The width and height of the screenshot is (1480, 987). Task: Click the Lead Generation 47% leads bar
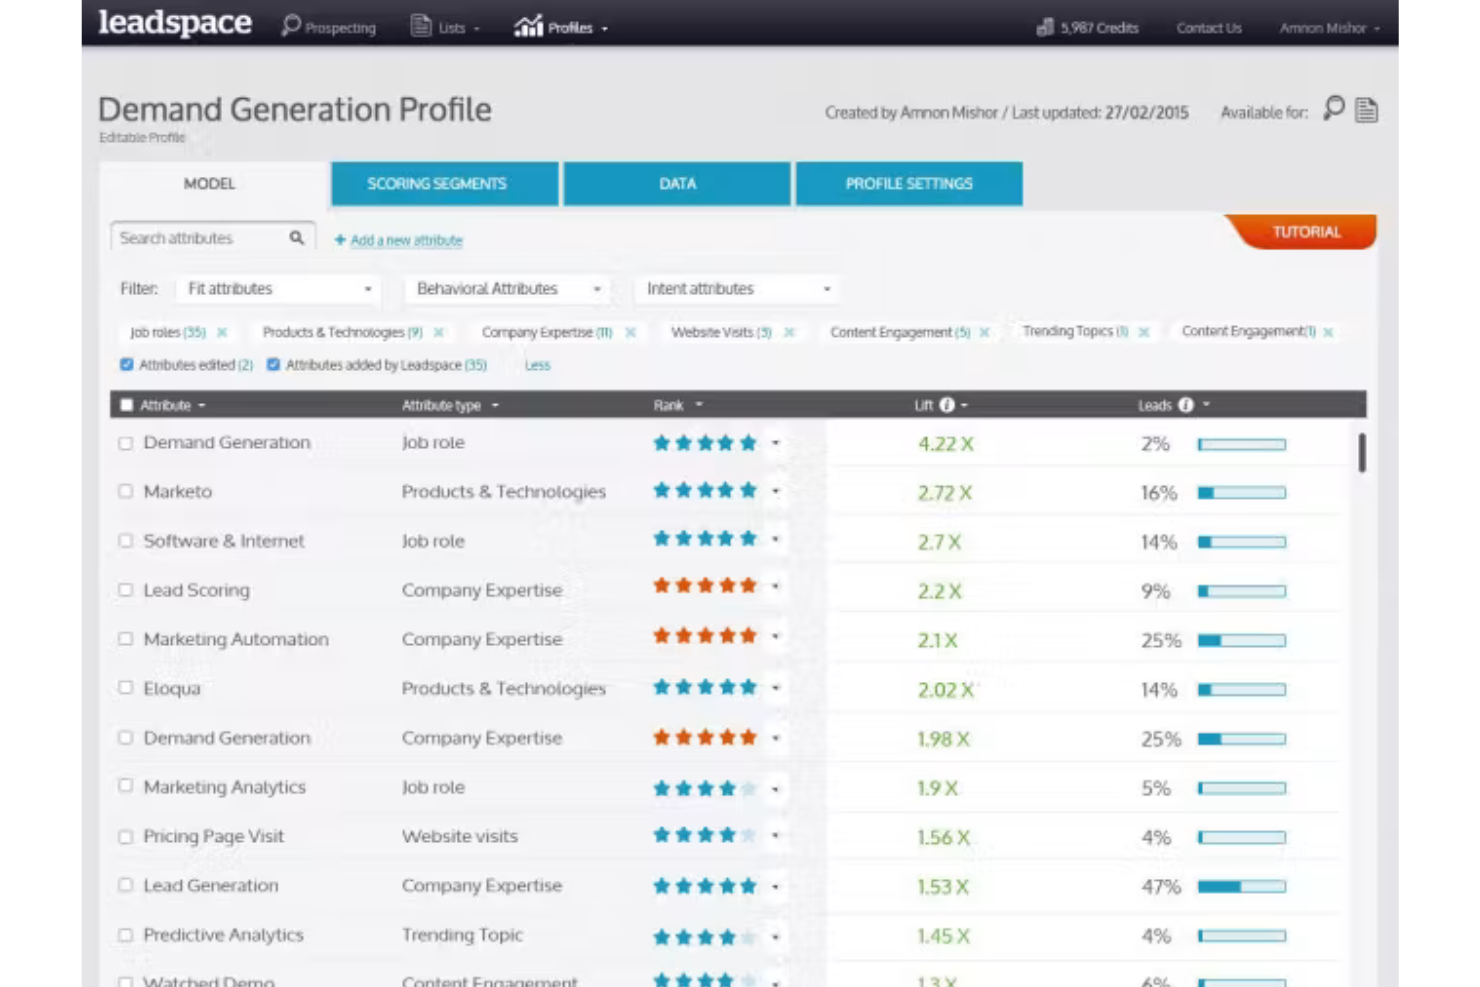tap(1242, 887)
